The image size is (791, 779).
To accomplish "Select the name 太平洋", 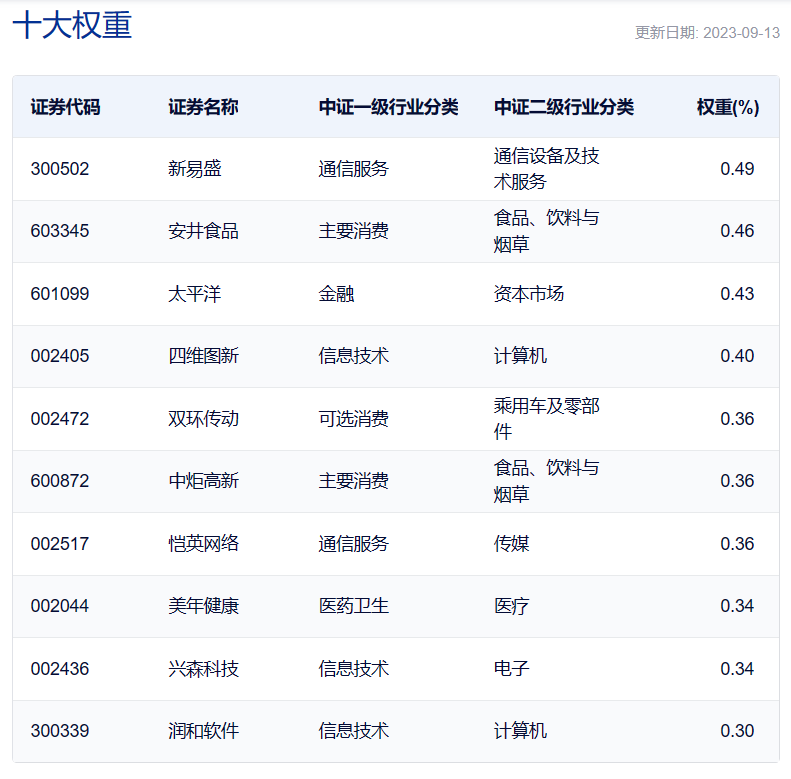I will point(194,294).
